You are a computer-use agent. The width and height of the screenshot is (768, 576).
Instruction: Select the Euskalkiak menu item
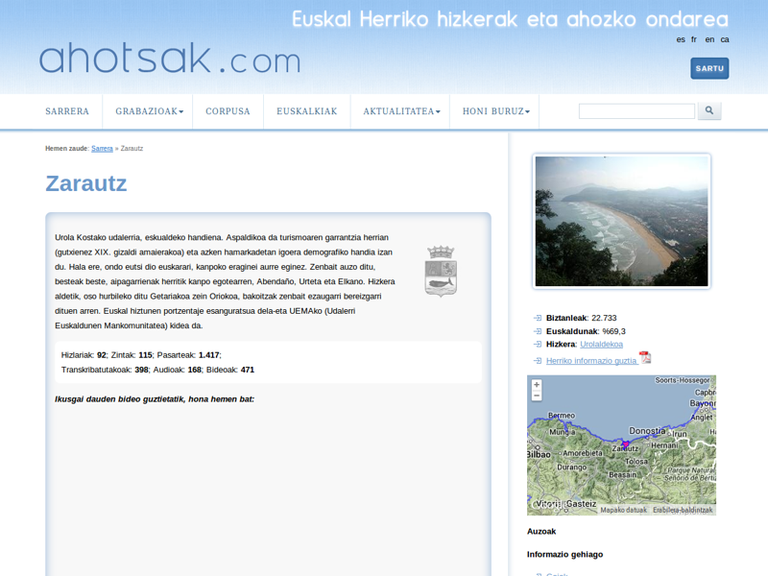pos(307,111)
